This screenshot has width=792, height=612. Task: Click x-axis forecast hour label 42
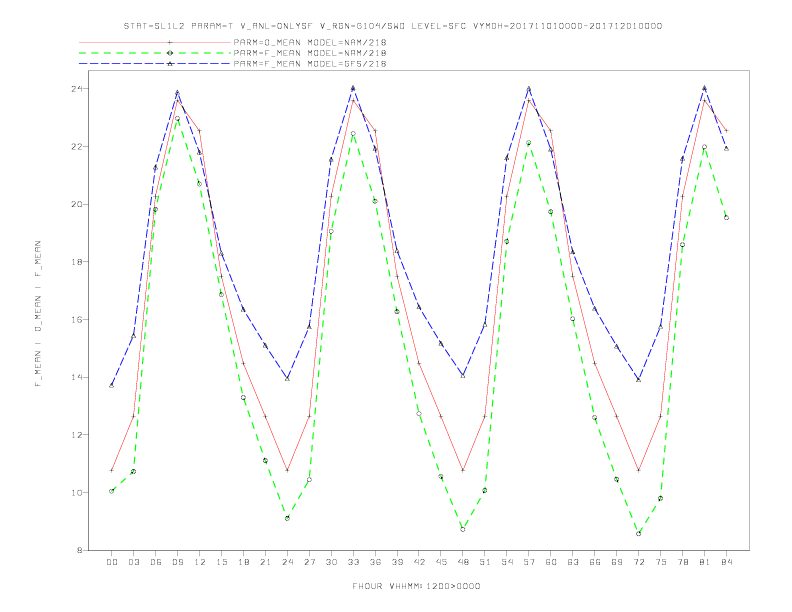pyautogui.click(x=419, y=562)
